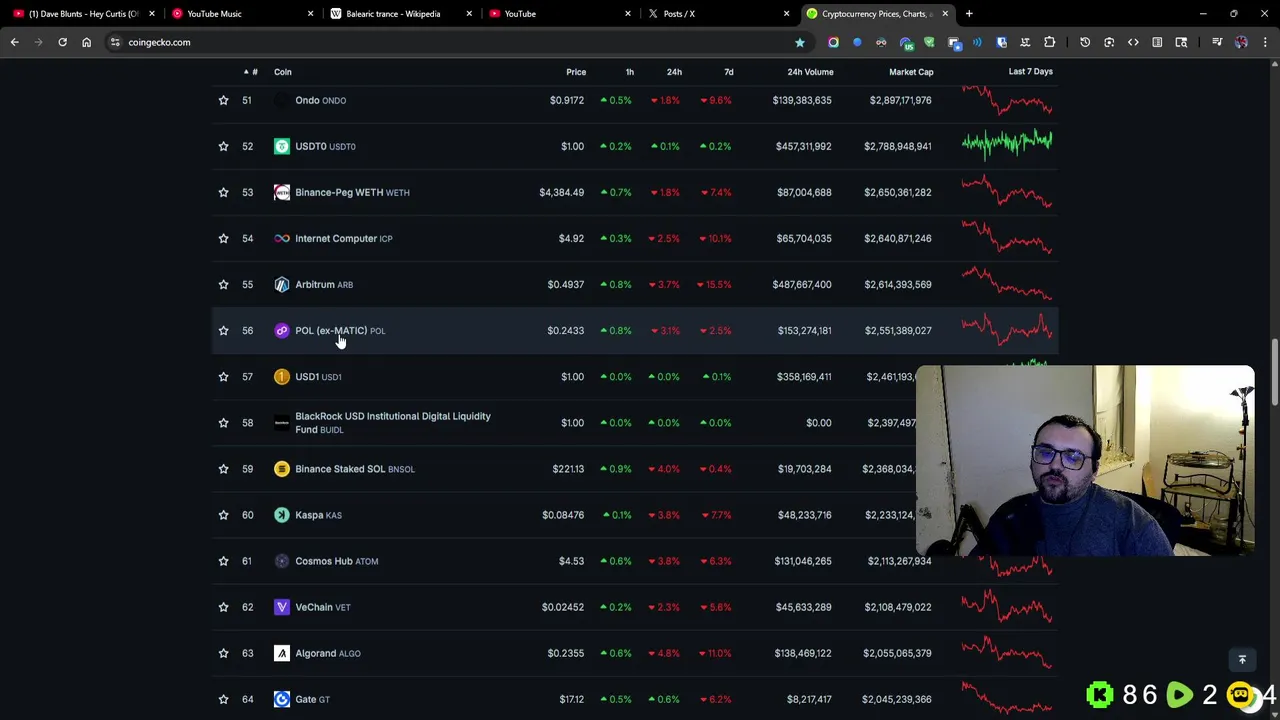The image size is (1280, 720).
Task: Switch to Dave Blunts Hey Curtis tab
Action: (82, 14)
